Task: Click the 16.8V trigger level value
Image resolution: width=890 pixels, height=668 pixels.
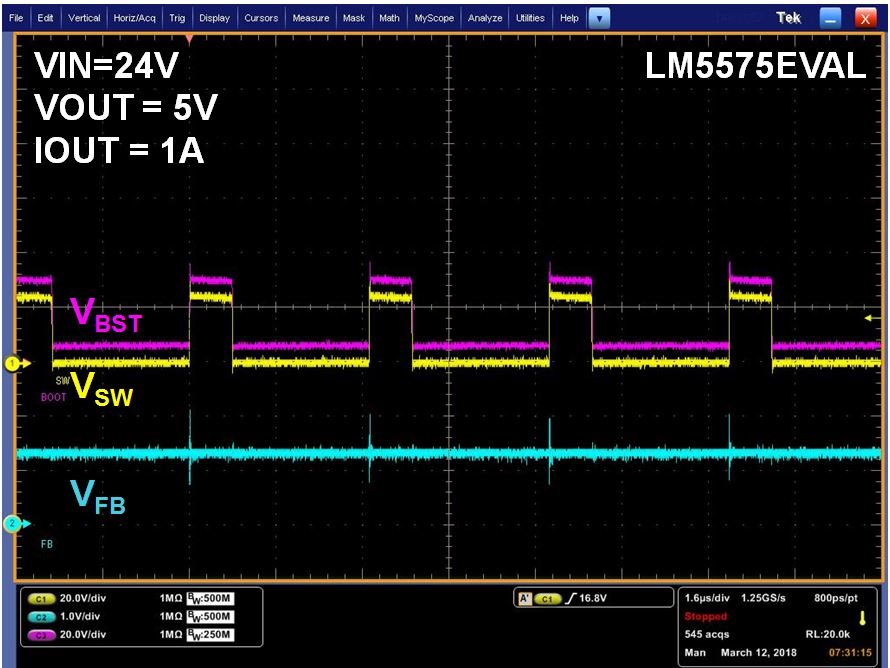Action: (593, 598)
